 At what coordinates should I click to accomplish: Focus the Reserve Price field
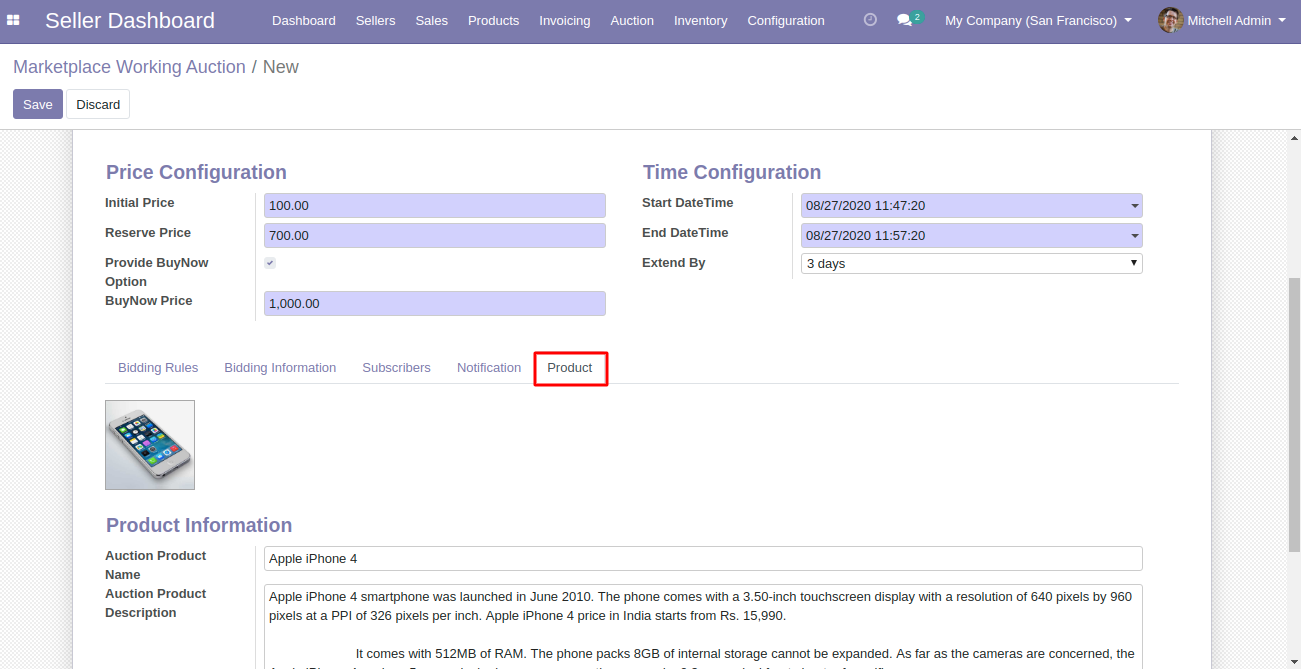435,235
